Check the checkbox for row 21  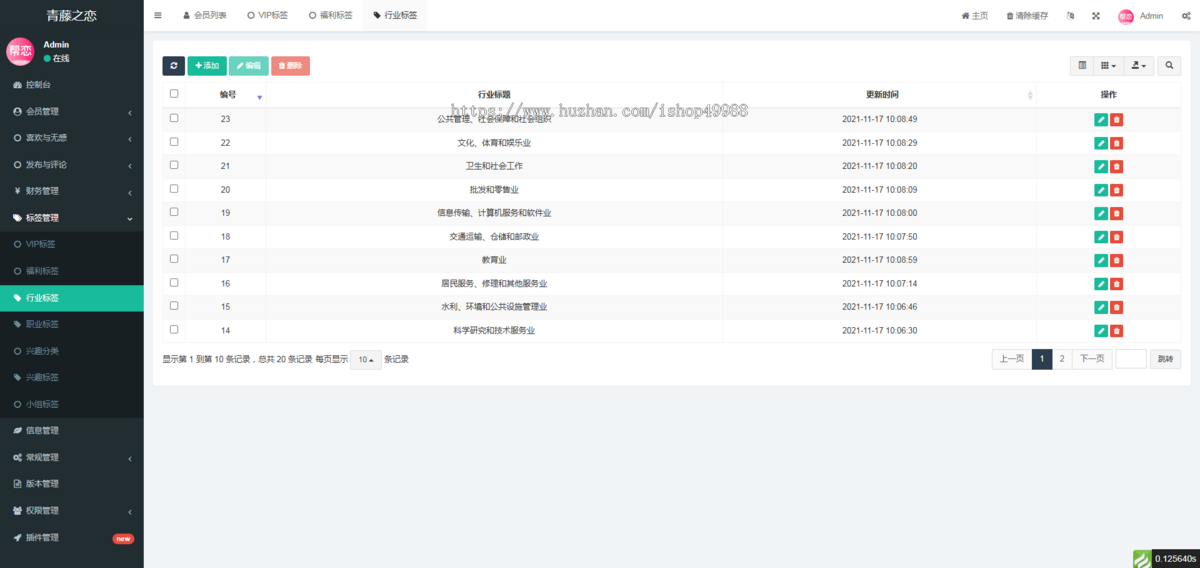tap(174, 165)
